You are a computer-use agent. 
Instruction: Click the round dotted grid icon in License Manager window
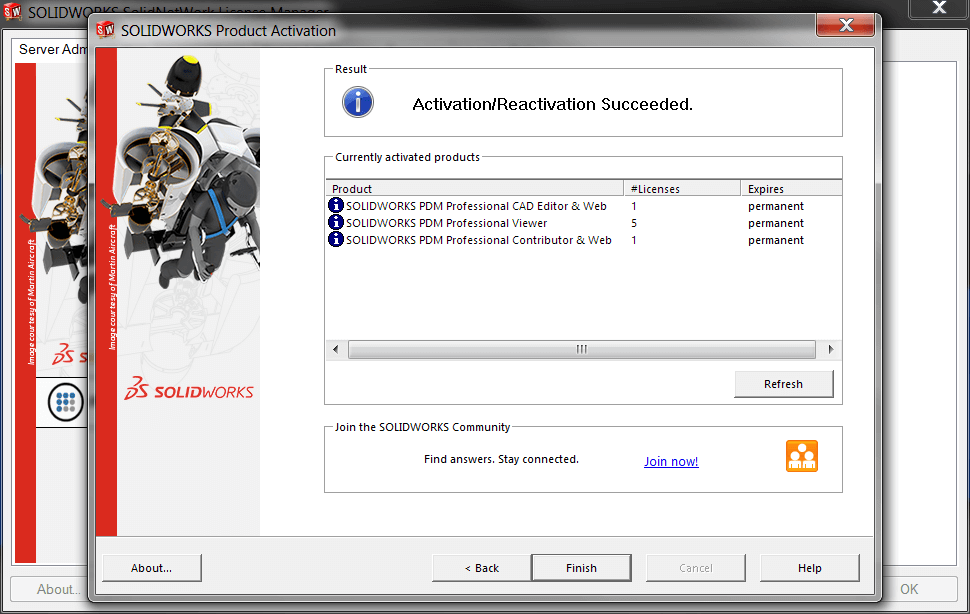click(x=66, y=402)
